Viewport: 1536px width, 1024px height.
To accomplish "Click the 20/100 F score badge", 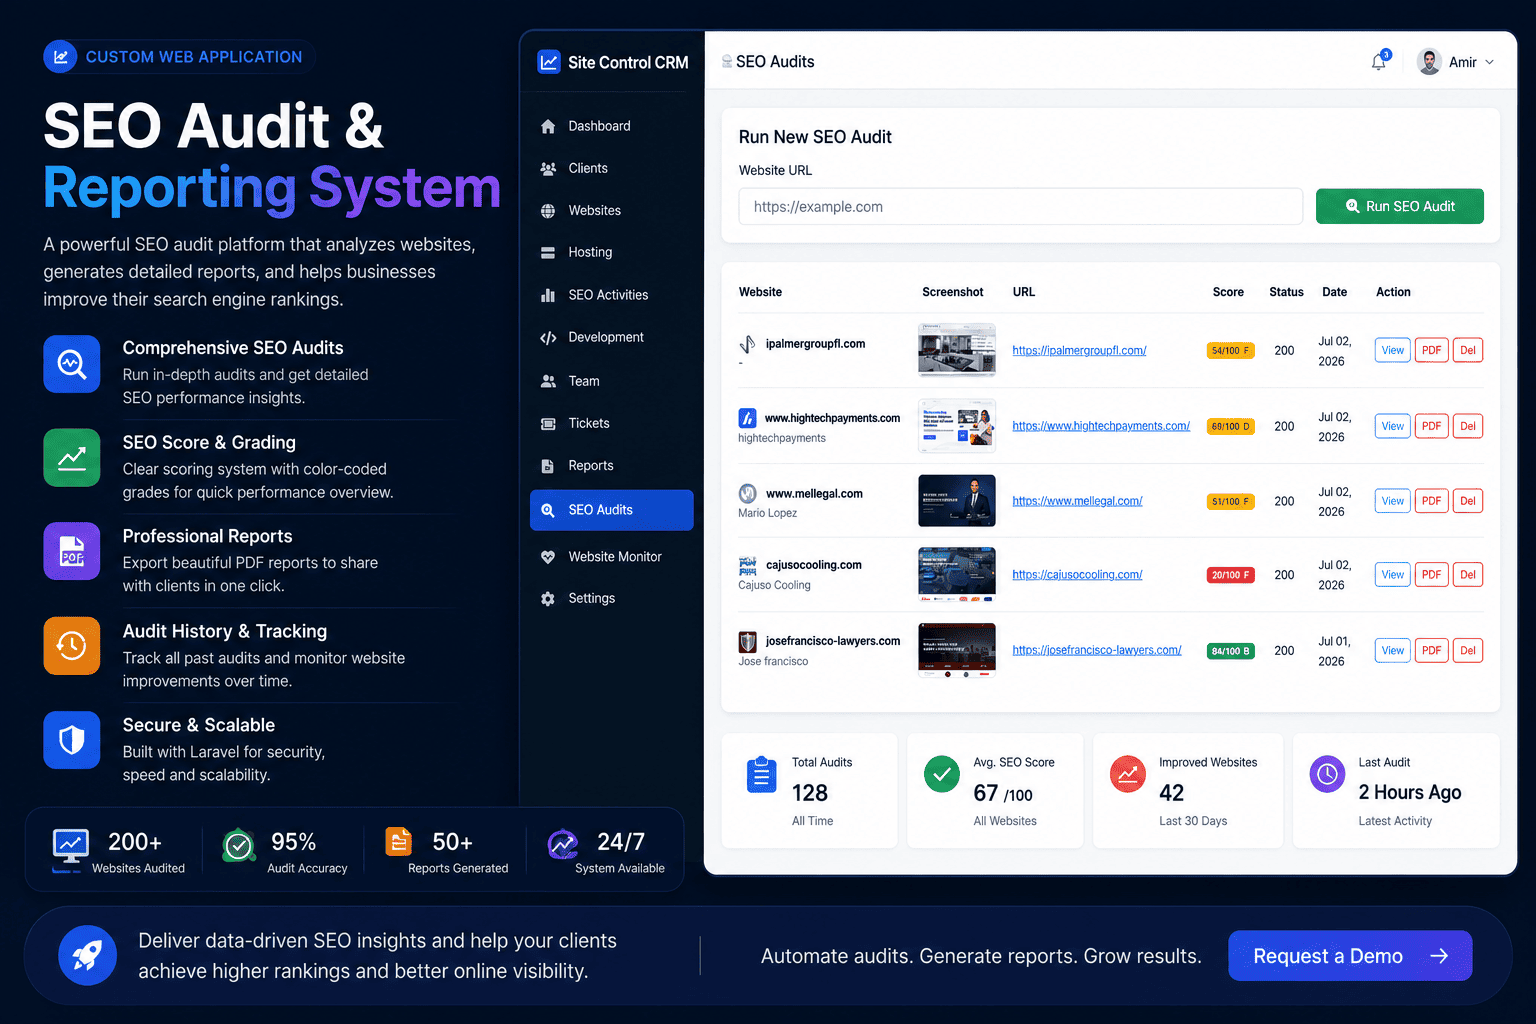I will [x=1230, y=575].
